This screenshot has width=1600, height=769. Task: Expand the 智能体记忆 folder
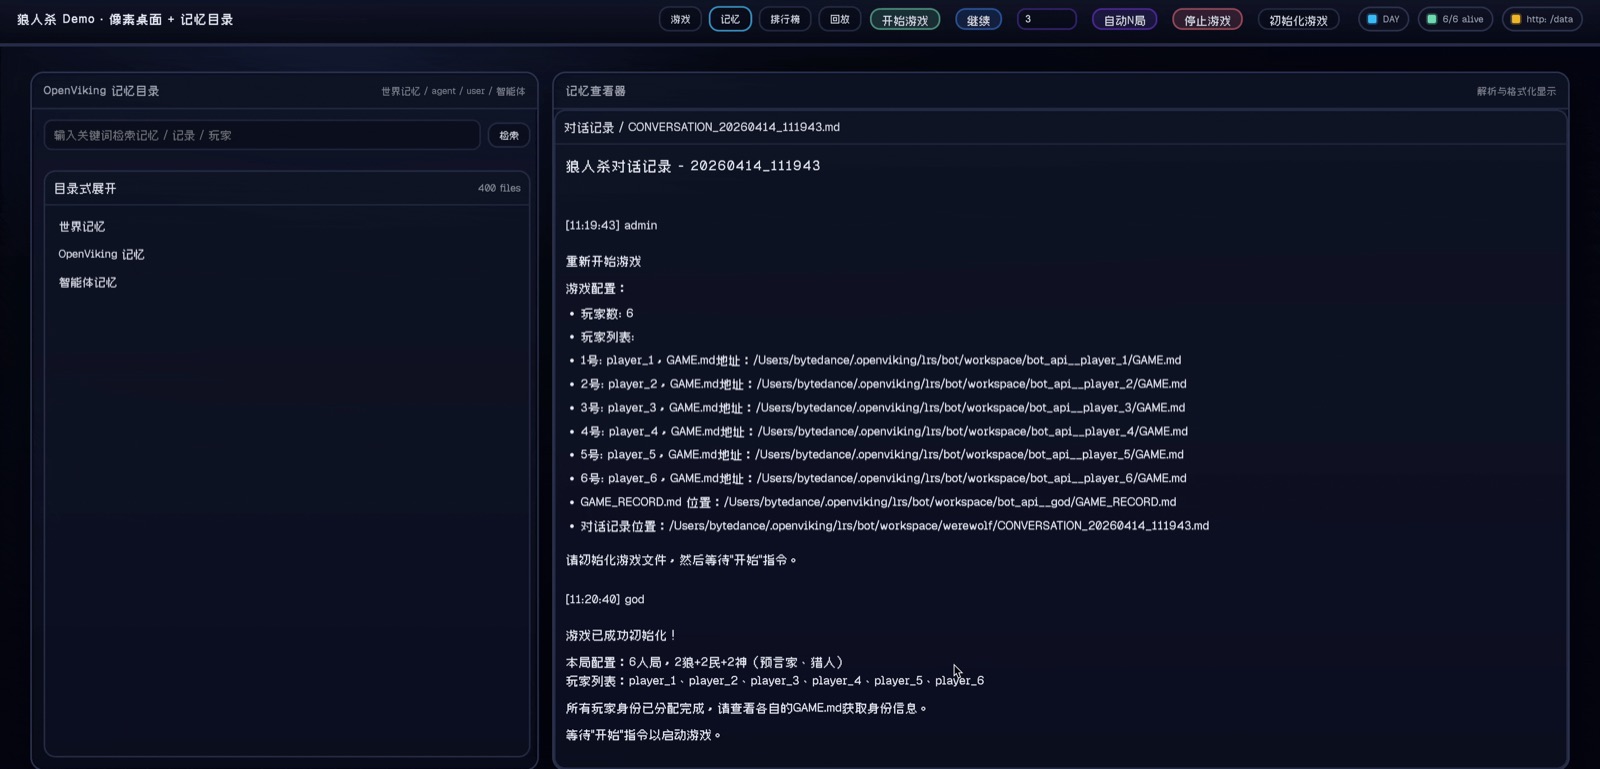(x=88, y=282)
